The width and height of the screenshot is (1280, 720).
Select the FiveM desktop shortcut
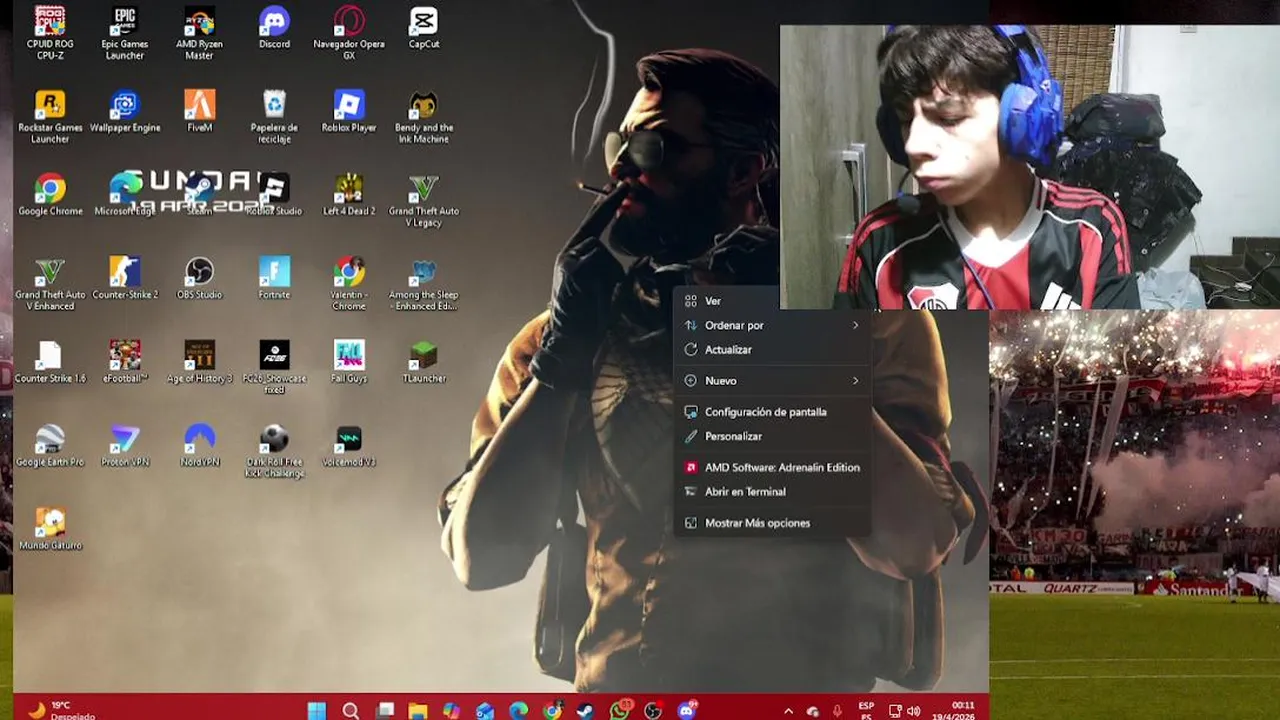(199, 112)
